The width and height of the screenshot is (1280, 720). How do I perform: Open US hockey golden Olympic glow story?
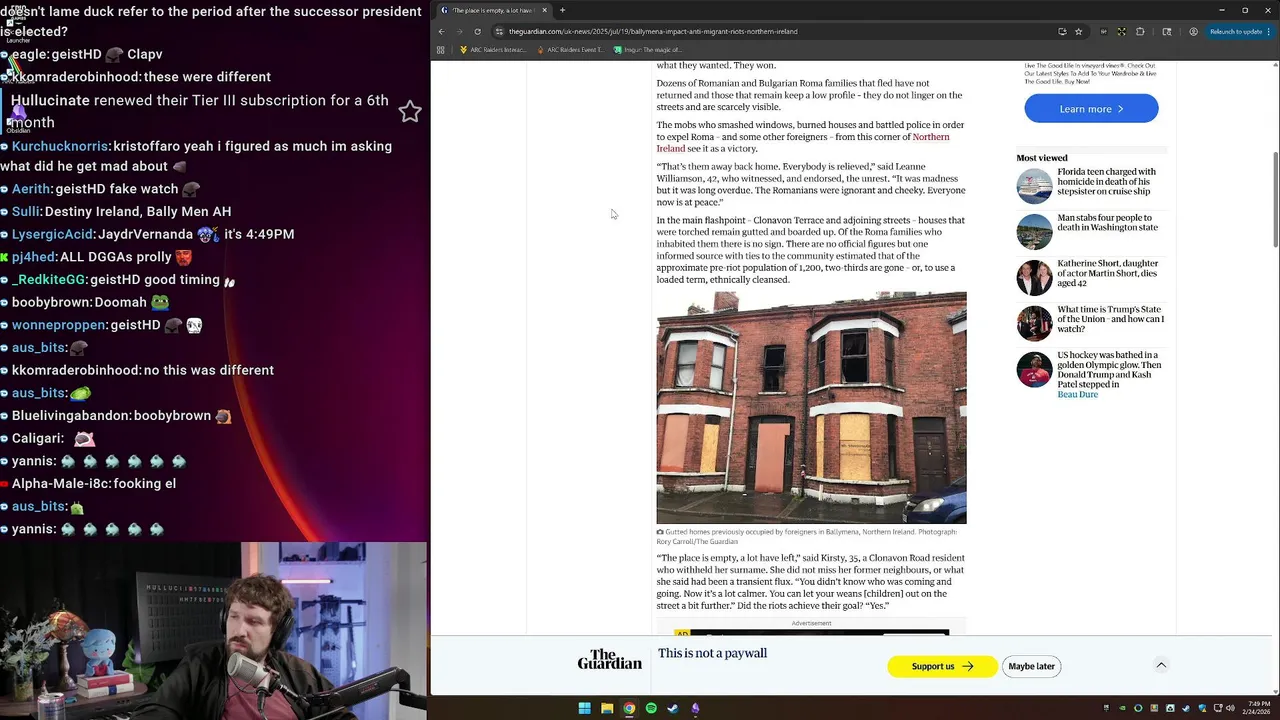1109,369
